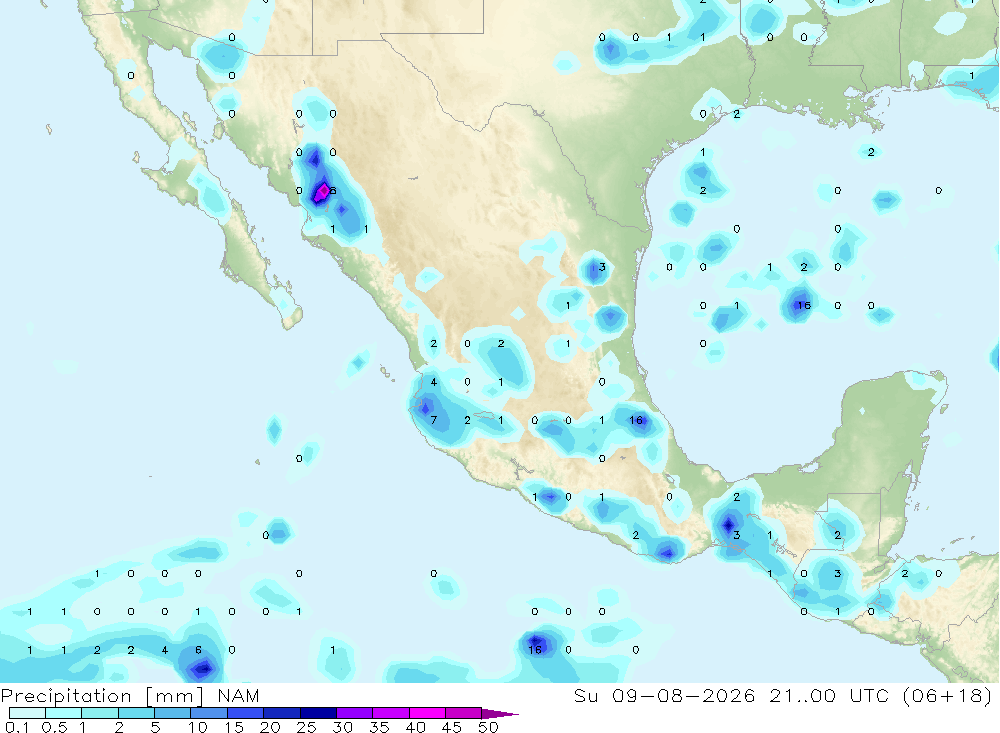Viewport: 1000px width, 733px height.
Task: Click the '25' legend scale label
Action: coord(306,727)
